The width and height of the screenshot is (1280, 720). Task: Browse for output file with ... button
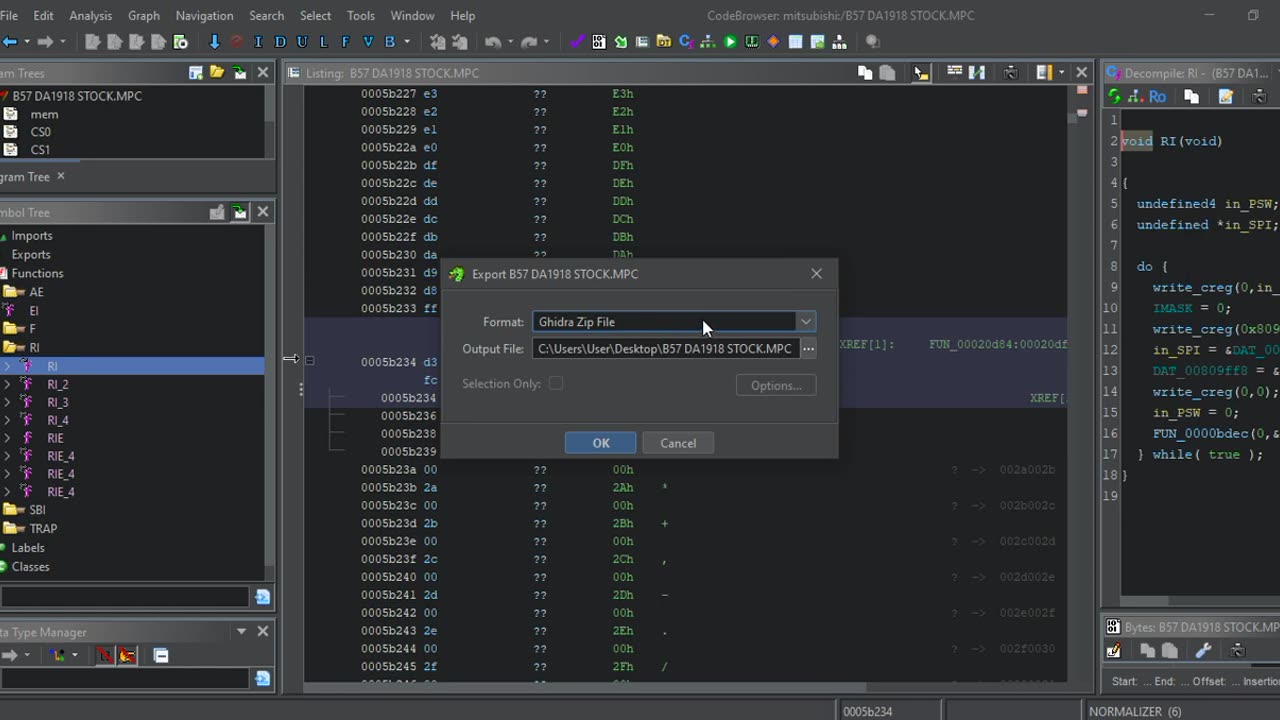click(x=808, y=348)
